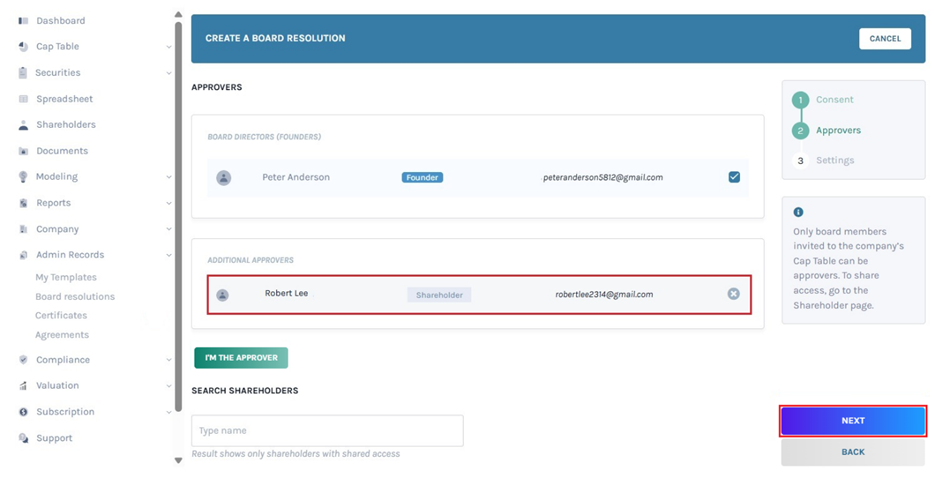Image resolution: width=935 pixels, height=478 pixels.
Task: Click the Securities clipboard icon
Action: [23, 73]
